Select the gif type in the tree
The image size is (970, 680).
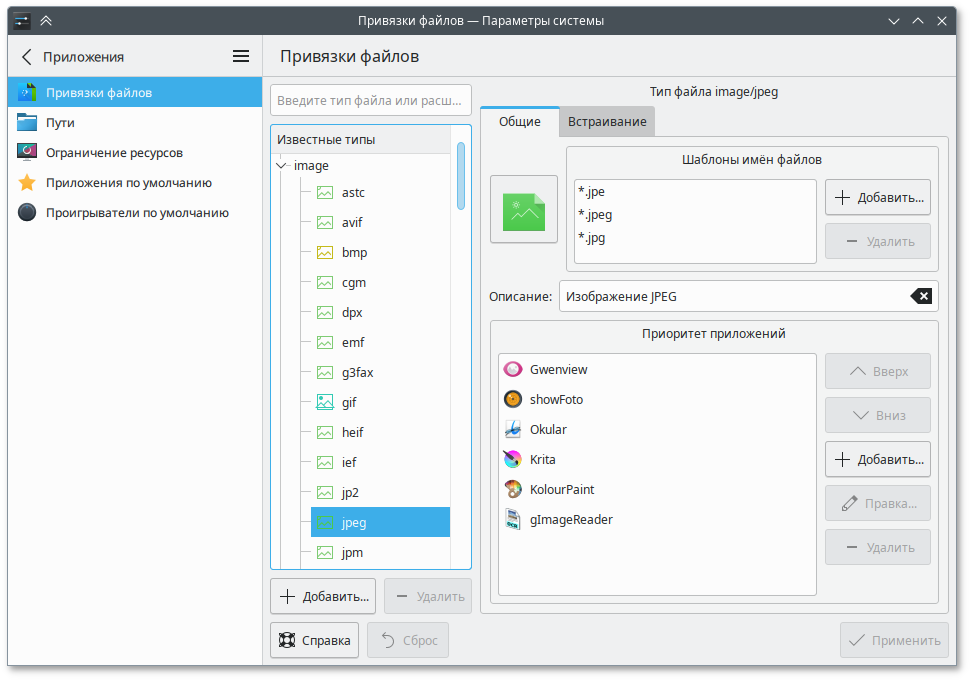coord(349,403)
